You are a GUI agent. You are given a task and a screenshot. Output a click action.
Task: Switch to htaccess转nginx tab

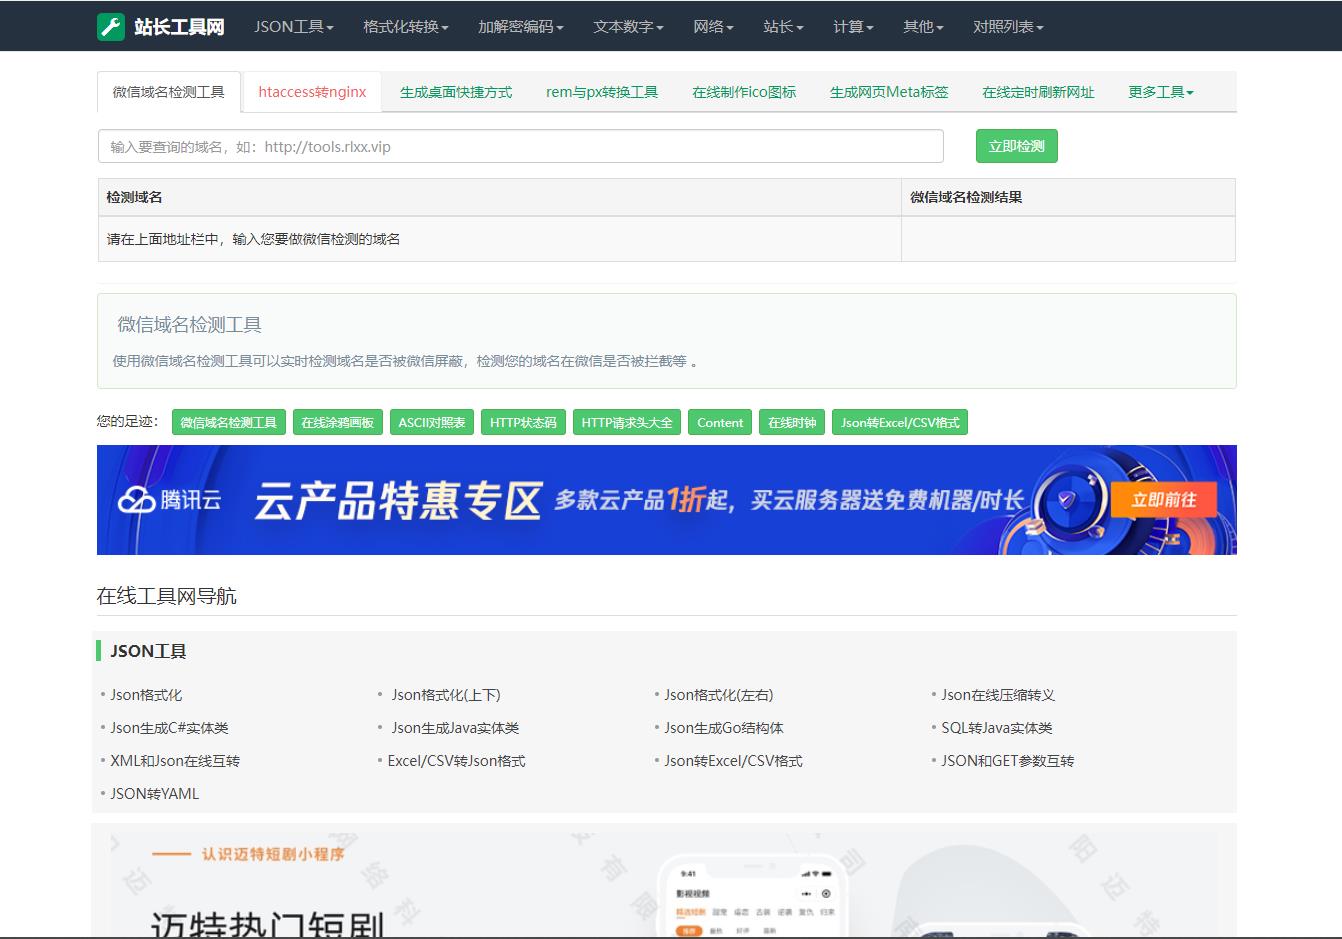312,92
